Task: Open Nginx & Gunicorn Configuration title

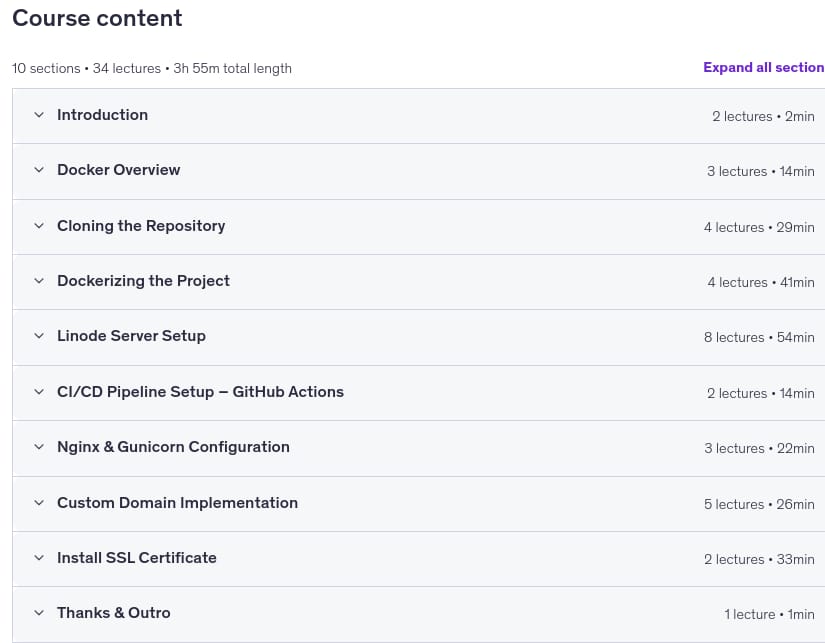Action: [174, 447]
